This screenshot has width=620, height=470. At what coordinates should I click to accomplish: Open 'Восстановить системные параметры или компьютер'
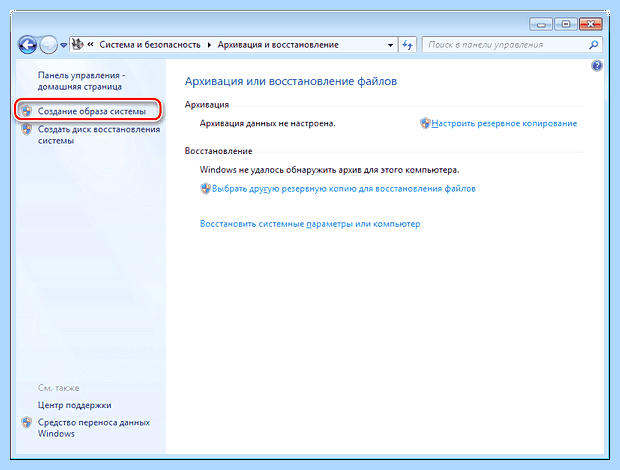coord(310,224)
